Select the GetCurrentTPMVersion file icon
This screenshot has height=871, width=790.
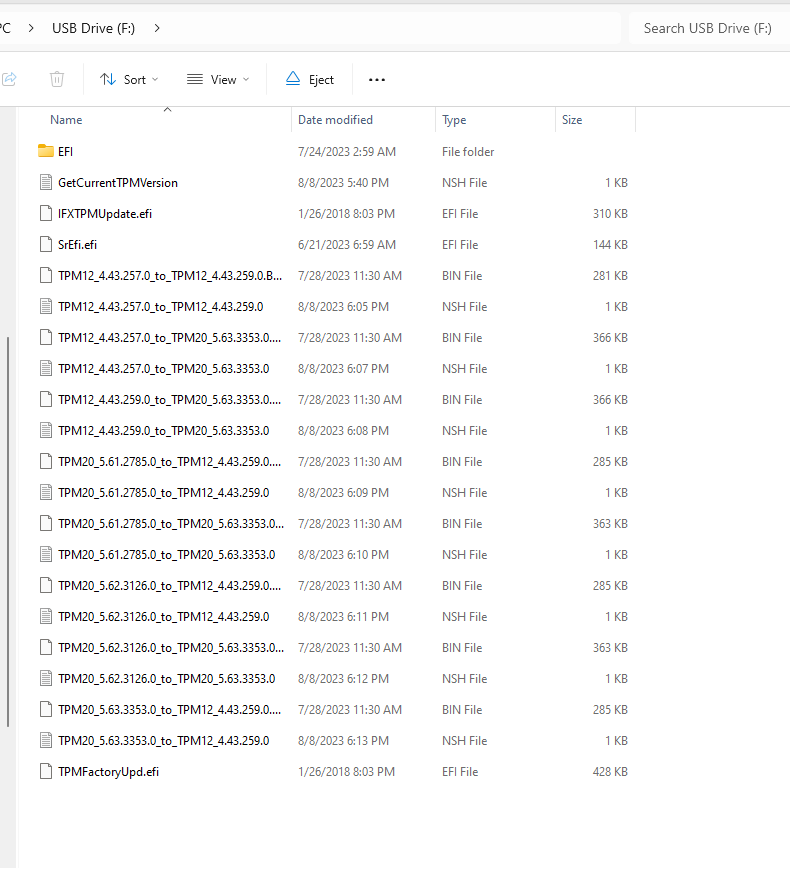click(x=46, y=182)
